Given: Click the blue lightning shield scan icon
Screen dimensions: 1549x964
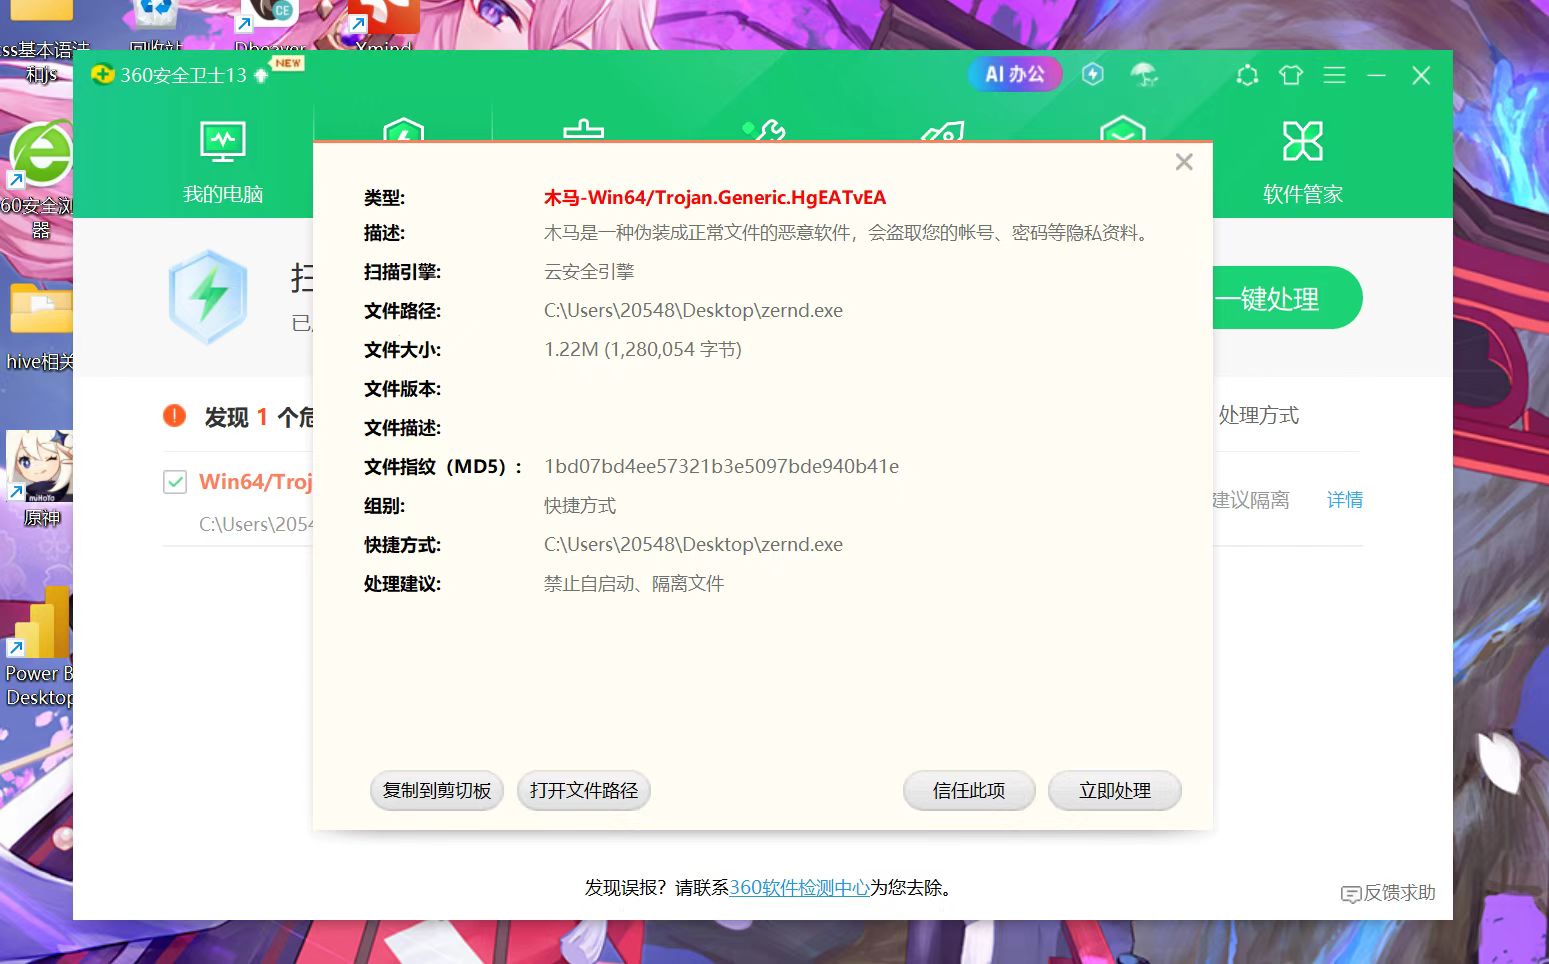Looking at the screenshot, I should [208, 297].
